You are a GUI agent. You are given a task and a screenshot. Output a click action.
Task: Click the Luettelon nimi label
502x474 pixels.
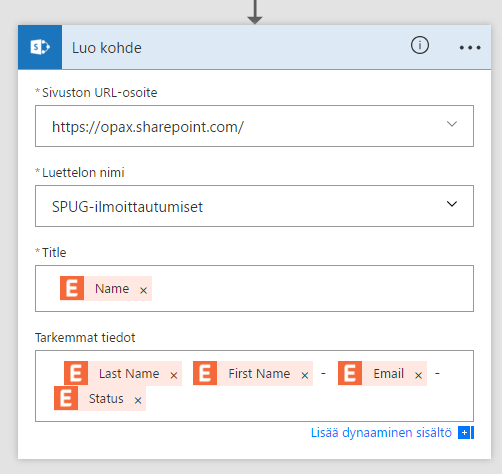point(83,172)
